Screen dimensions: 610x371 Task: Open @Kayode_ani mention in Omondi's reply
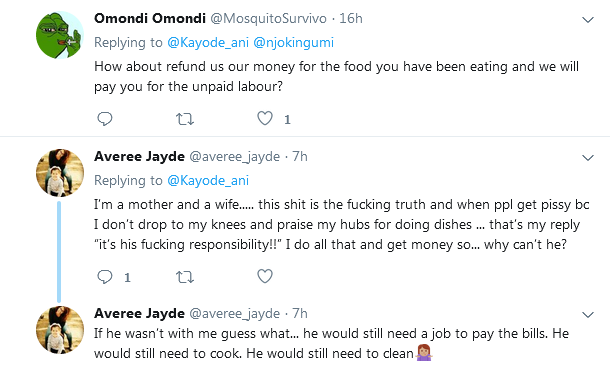208,42
